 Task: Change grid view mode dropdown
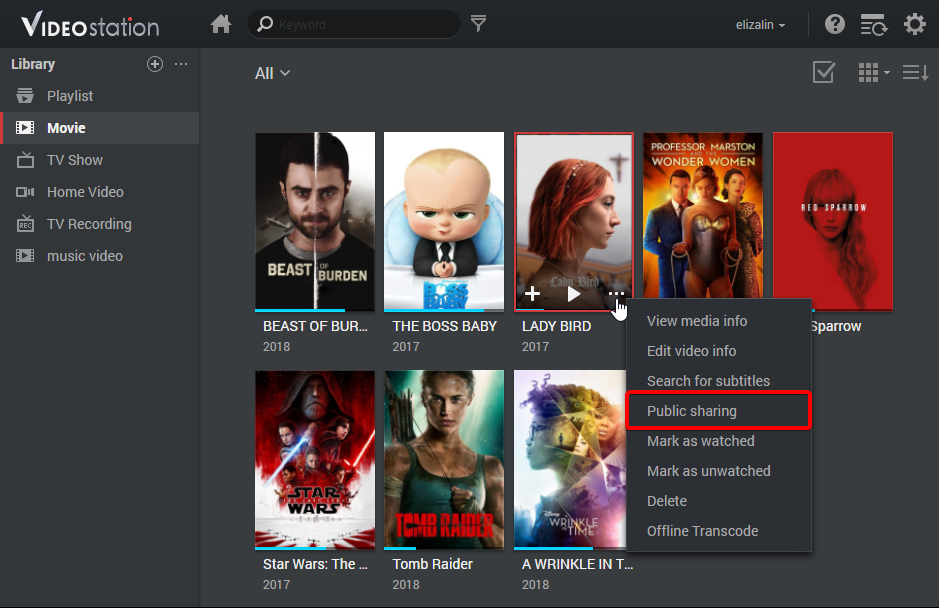[874, 72]
